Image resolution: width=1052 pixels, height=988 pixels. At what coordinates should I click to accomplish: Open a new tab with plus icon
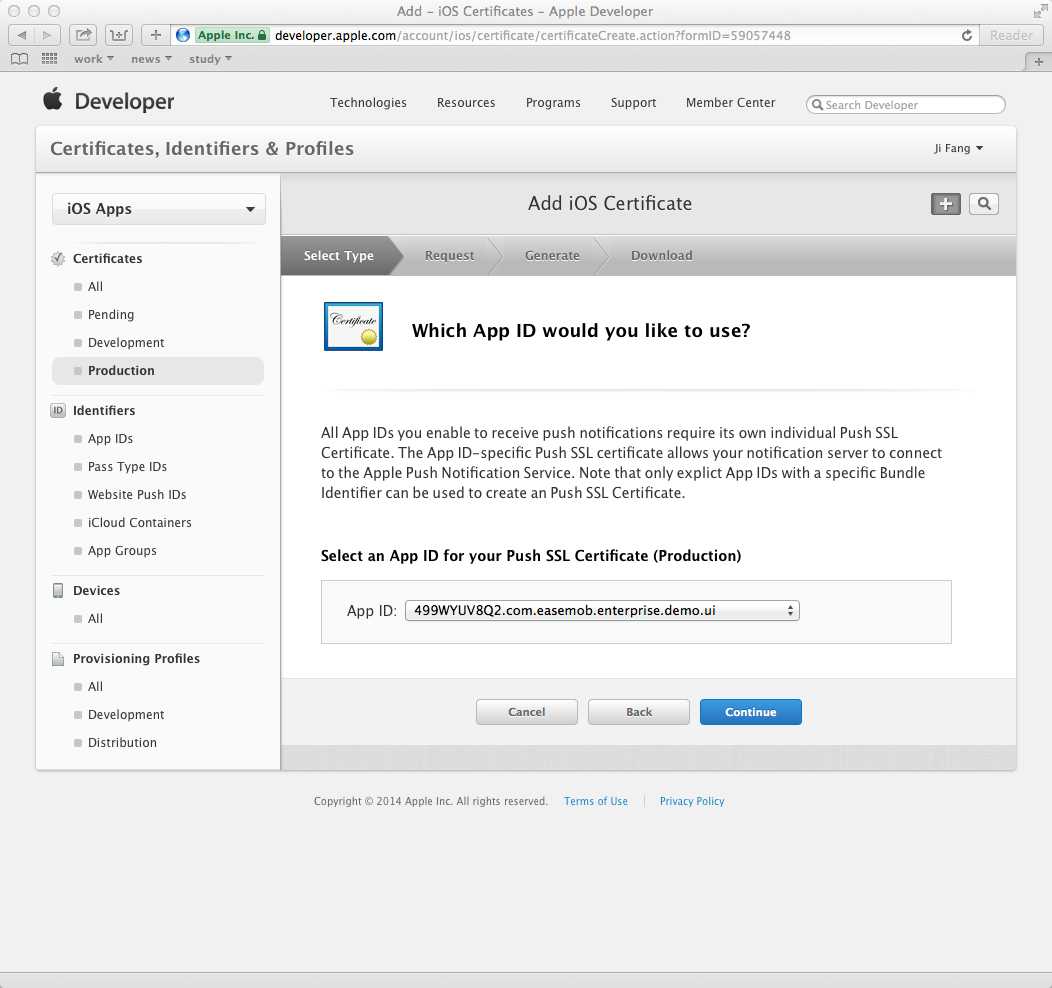(1039, 62)
